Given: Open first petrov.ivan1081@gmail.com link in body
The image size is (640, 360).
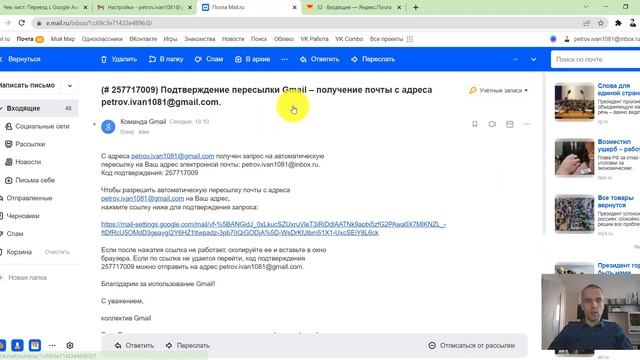Looking at the screenshot, I should (173, 156).
